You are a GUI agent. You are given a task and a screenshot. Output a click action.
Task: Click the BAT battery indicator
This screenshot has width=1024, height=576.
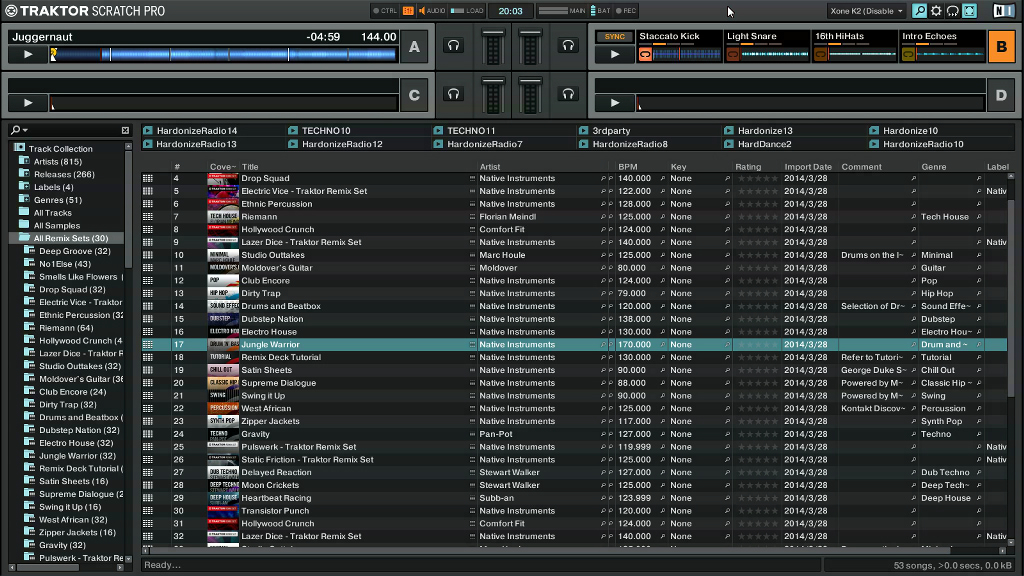[600, 10]
